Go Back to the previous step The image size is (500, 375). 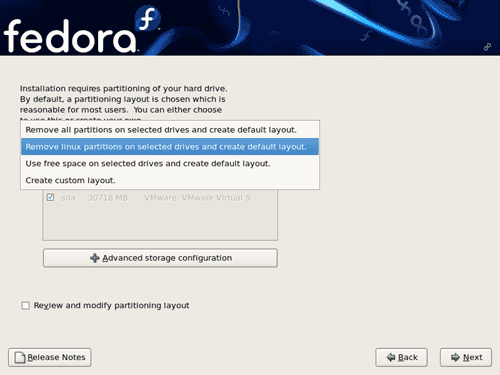(x=401, y=357)
